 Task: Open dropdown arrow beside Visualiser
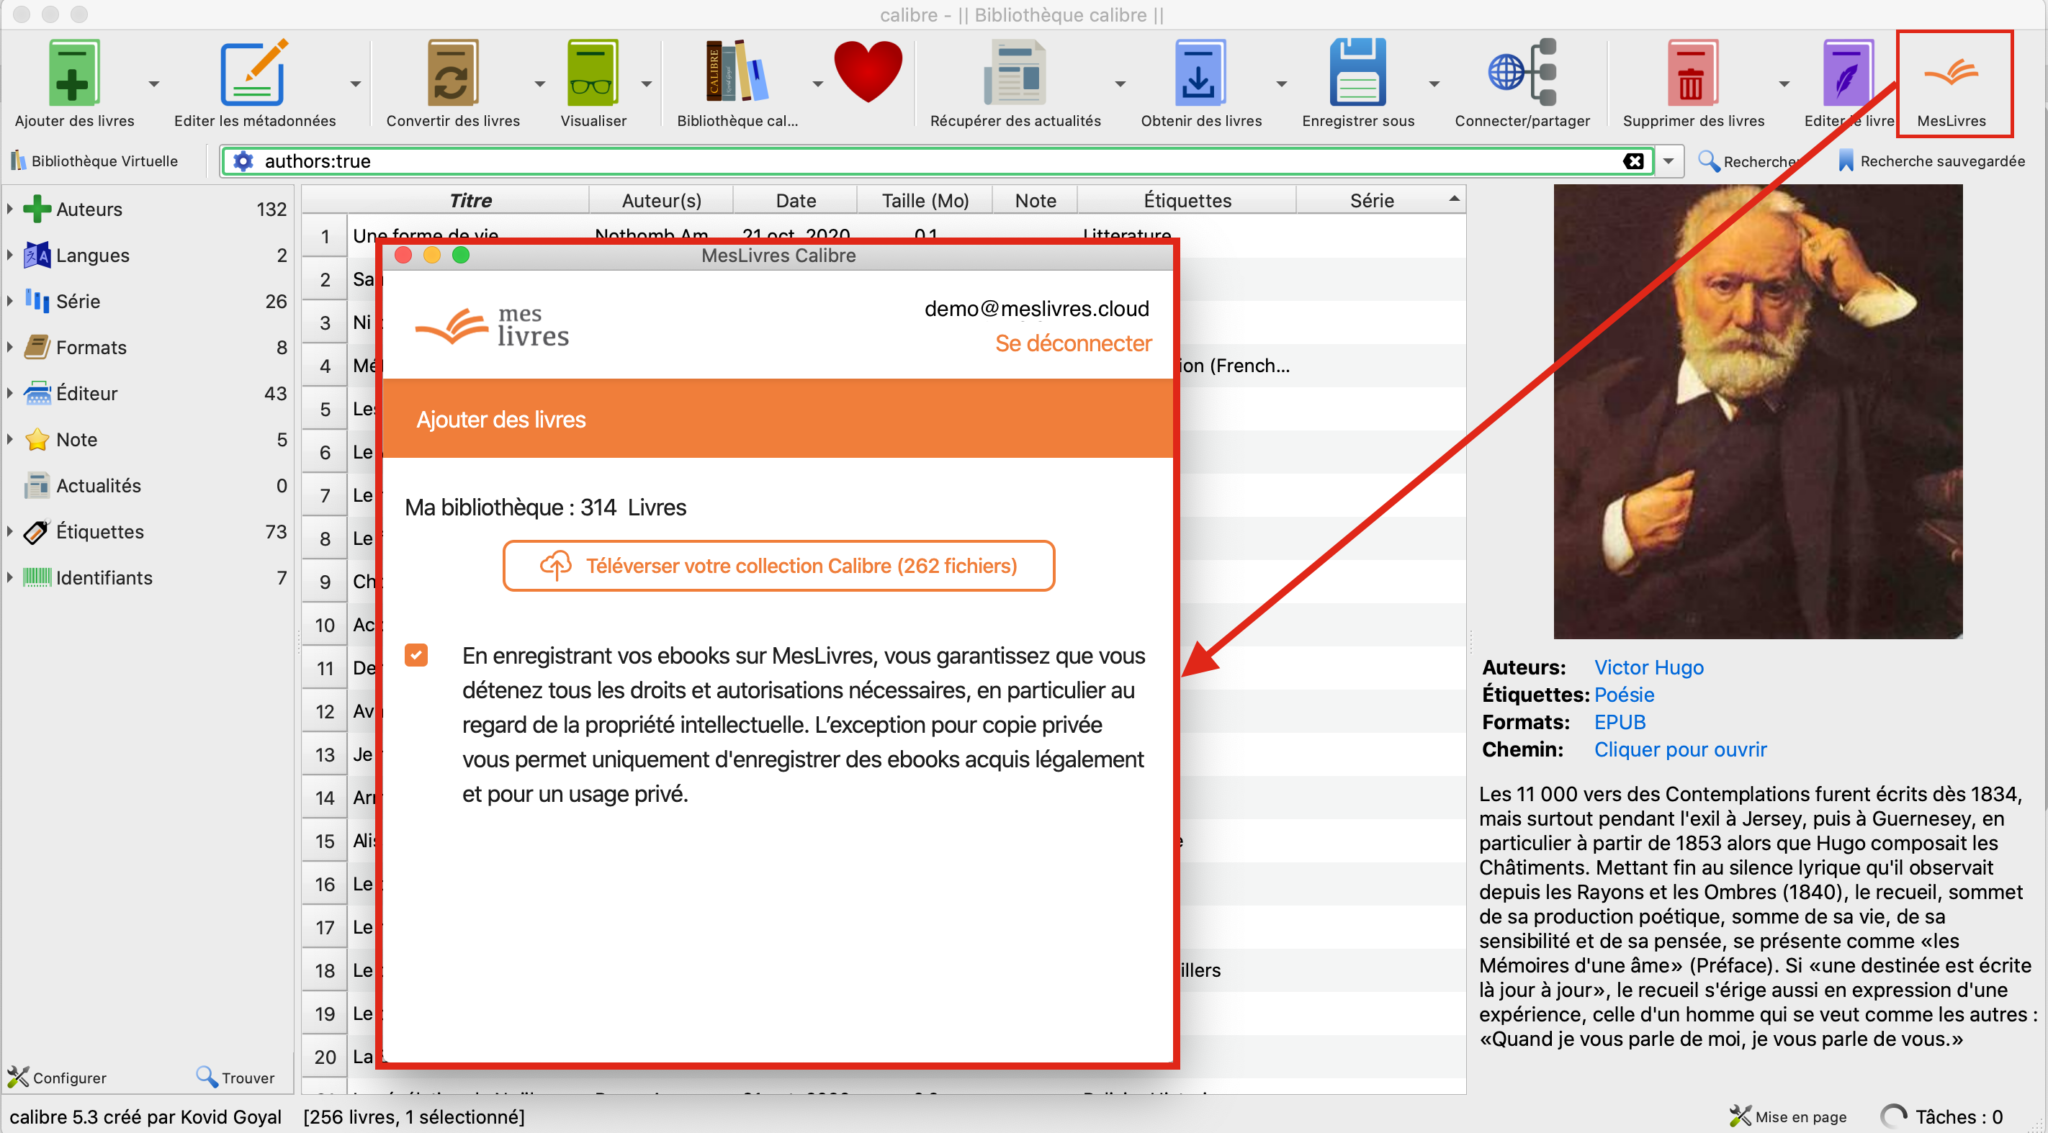pyautogui.click(x=646, y=84)
